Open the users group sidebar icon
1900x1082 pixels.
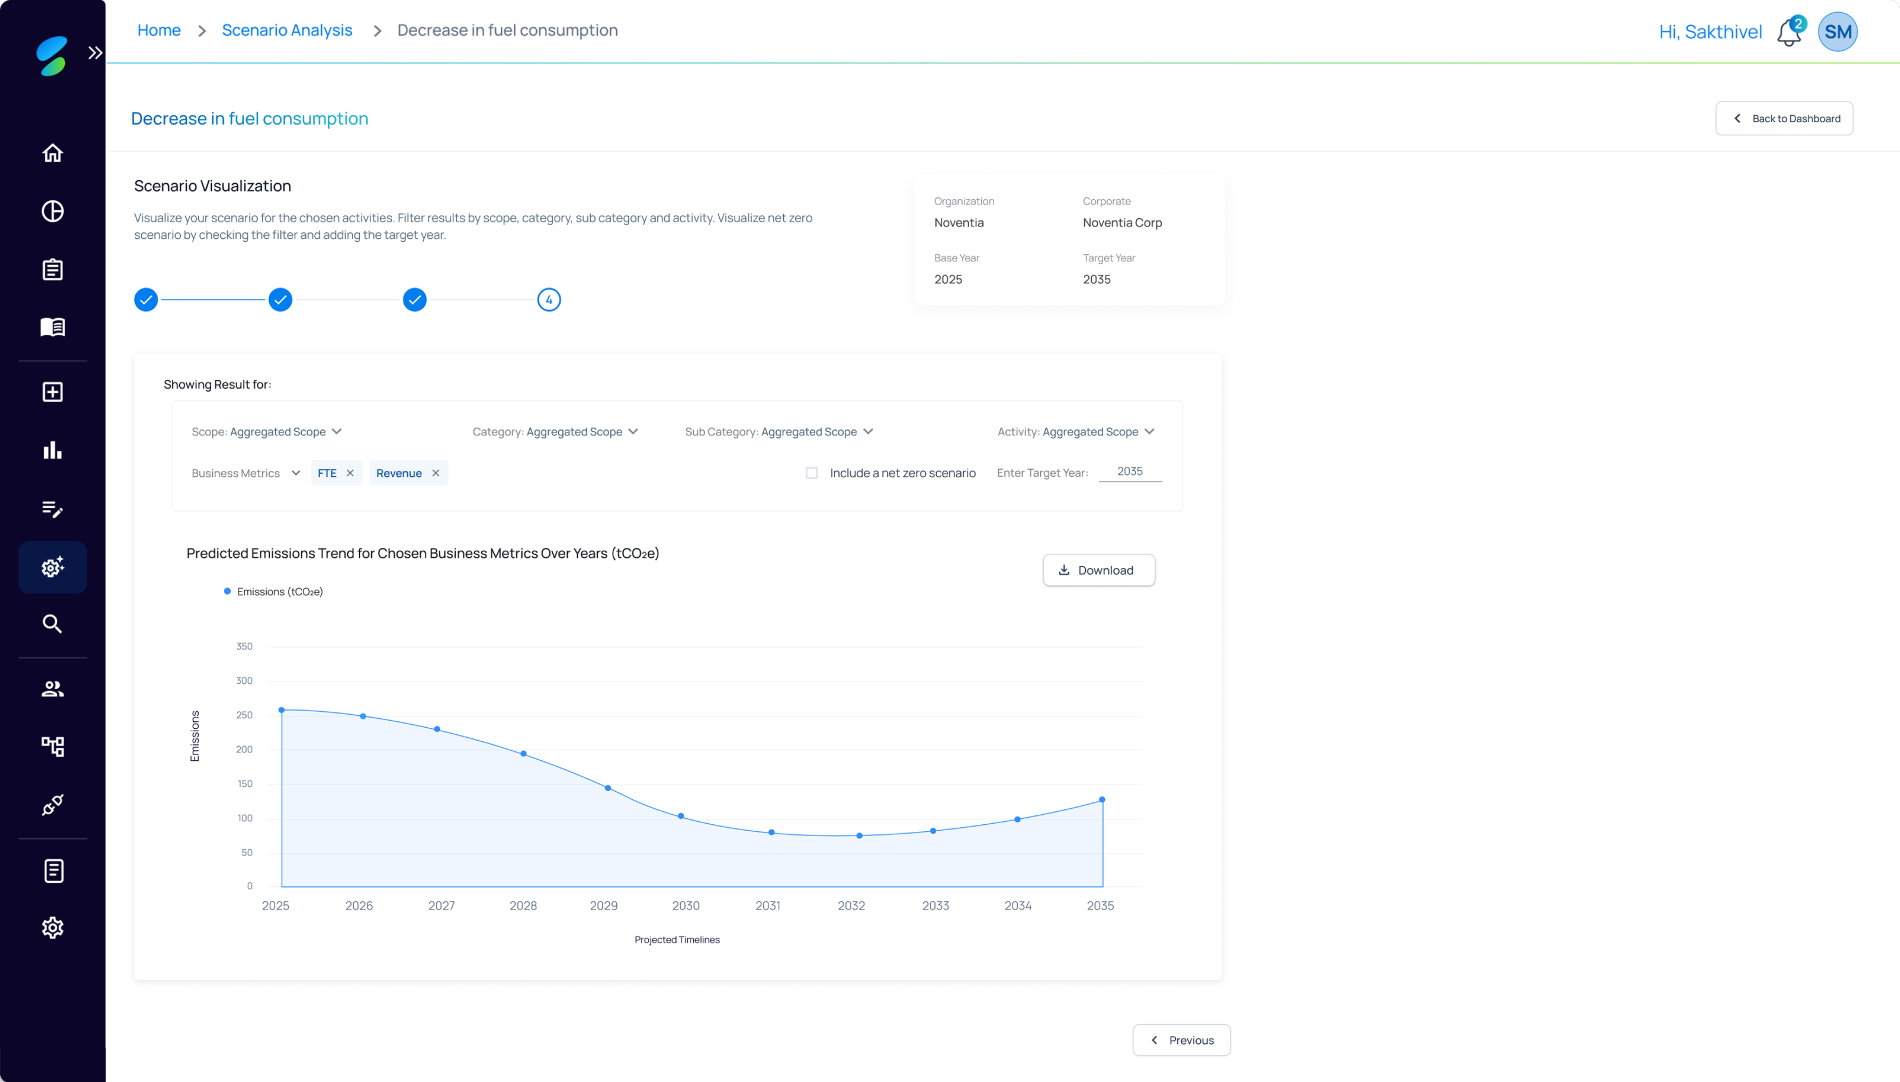53,689
